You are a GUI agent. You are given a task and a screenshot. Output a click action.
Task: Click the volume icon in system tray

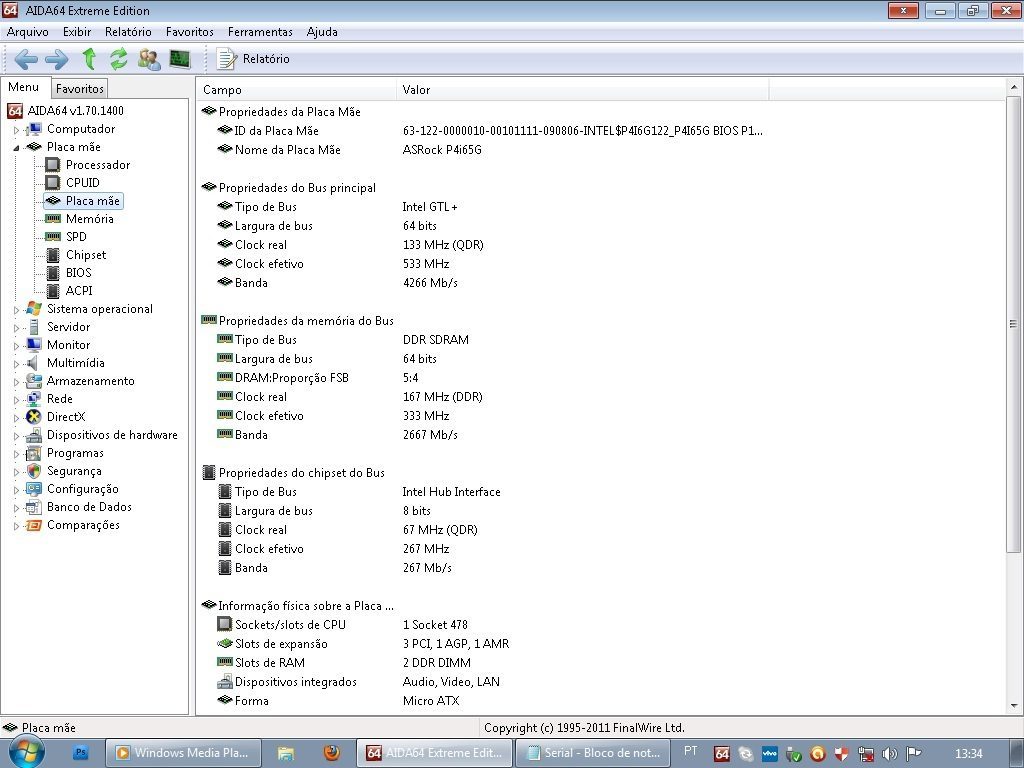[x=889, y=754]
